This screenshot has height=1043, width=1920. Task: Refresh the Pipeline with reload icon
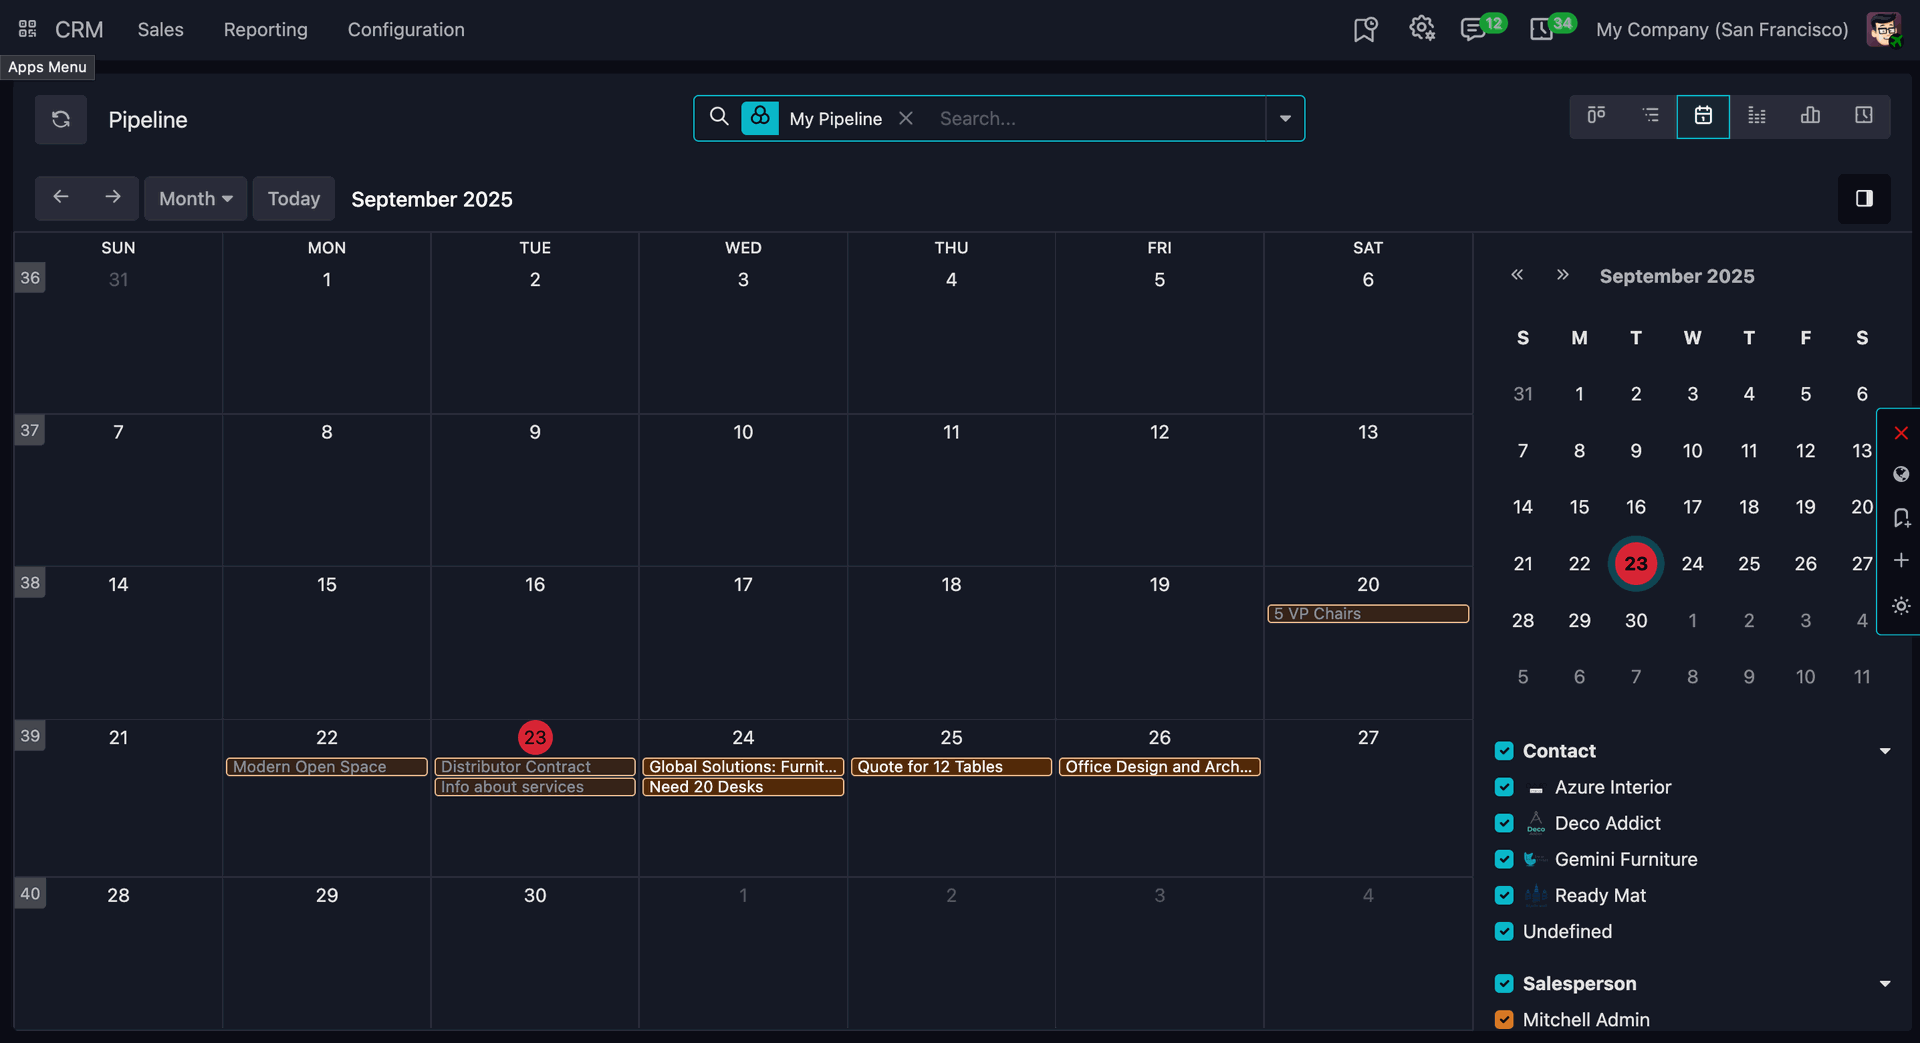point(61,120)
